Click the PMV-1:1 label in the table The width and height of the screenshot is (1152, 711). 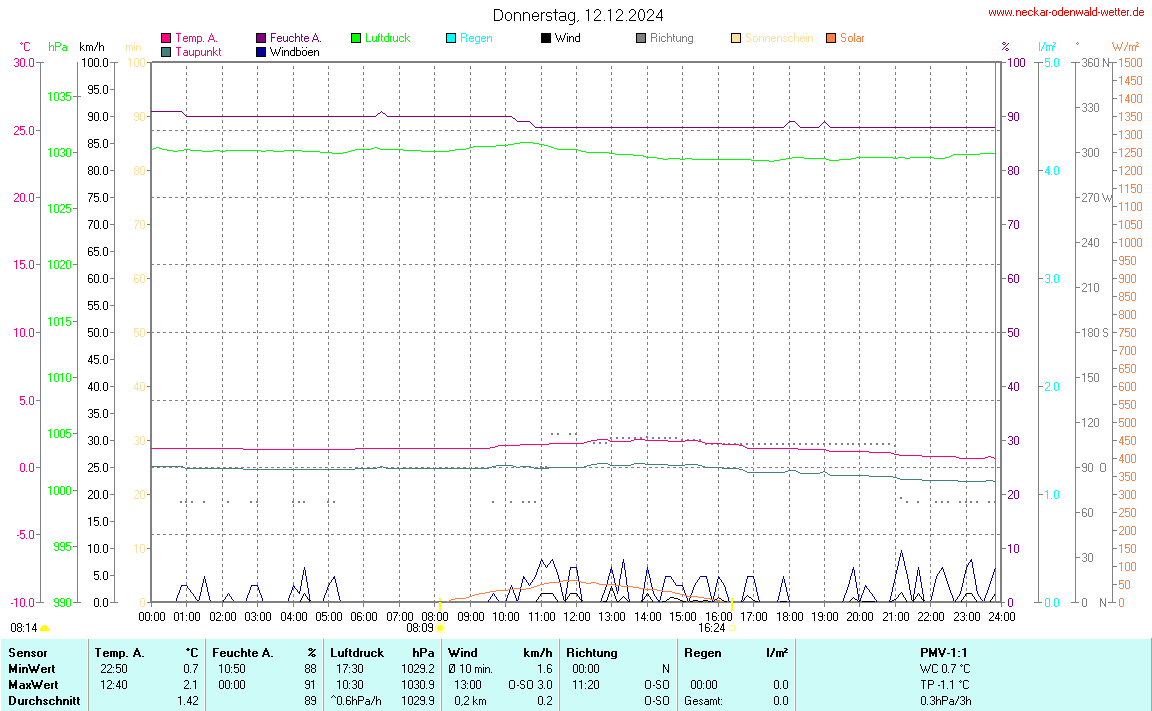pos(943,653)
